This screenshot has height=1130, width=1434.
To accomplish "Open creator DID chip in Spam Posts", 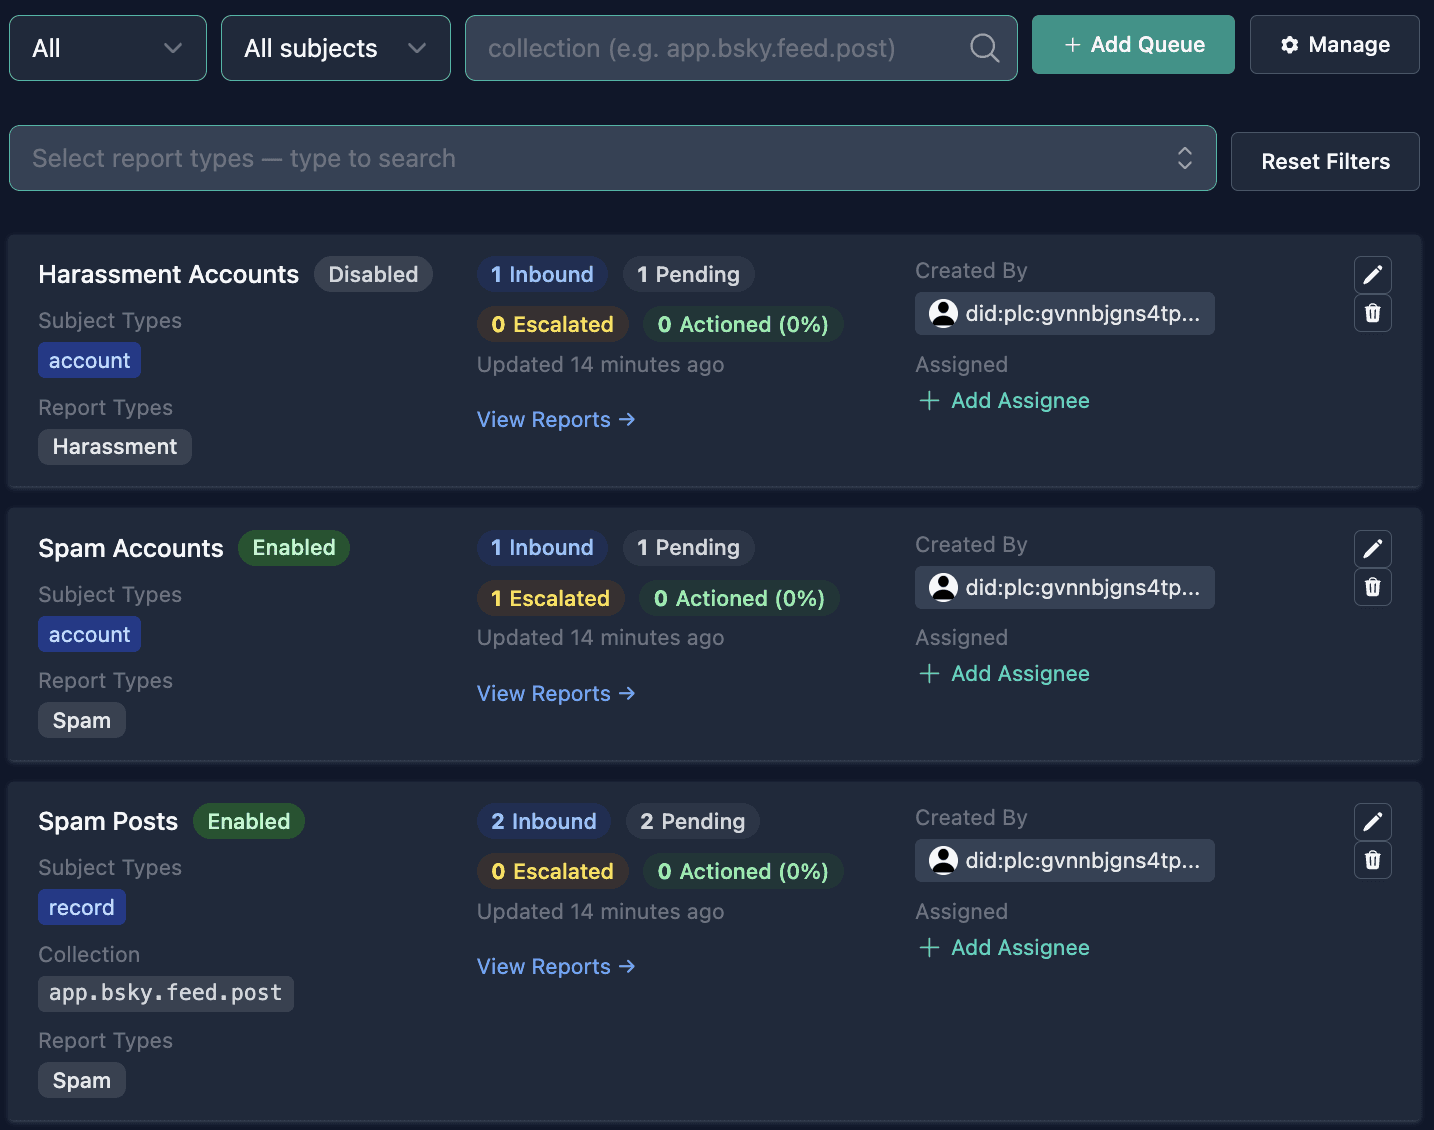I will click(1065, 861).
